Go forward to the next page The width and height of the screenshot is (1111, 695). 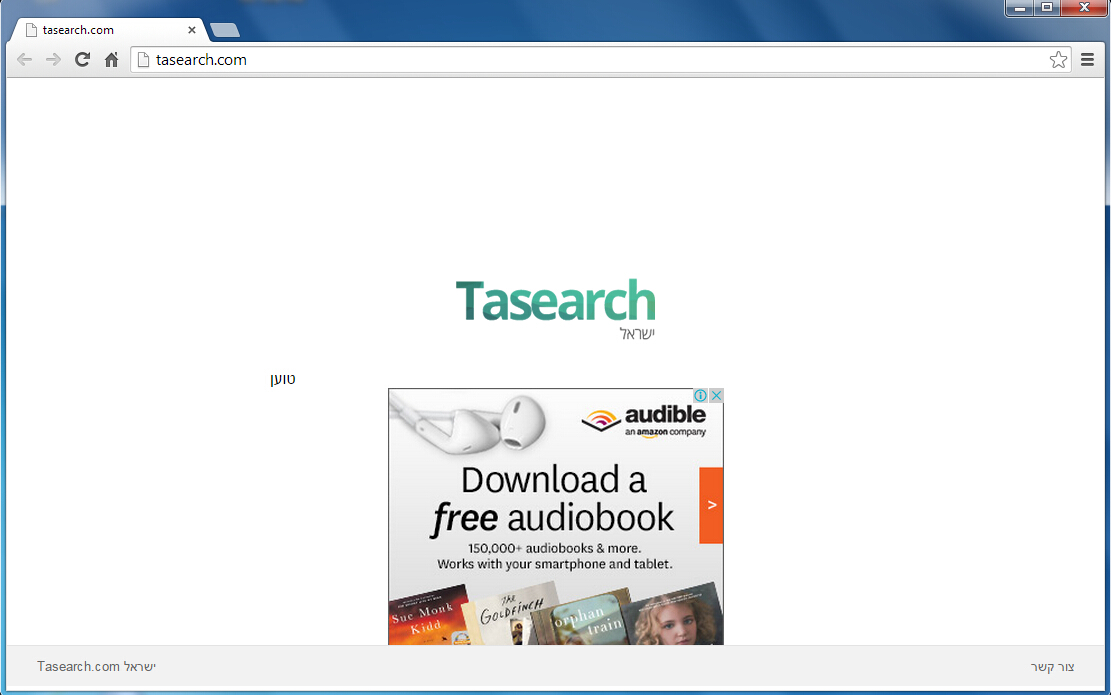[53, 60]
